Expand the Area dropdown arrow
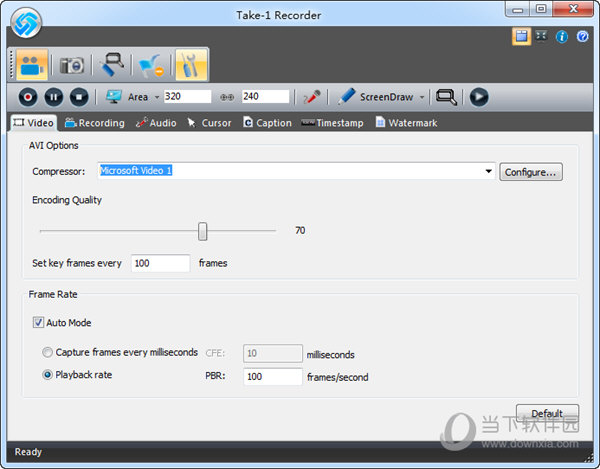The height and width of the screenshot is (469, 600). (157, 97)
